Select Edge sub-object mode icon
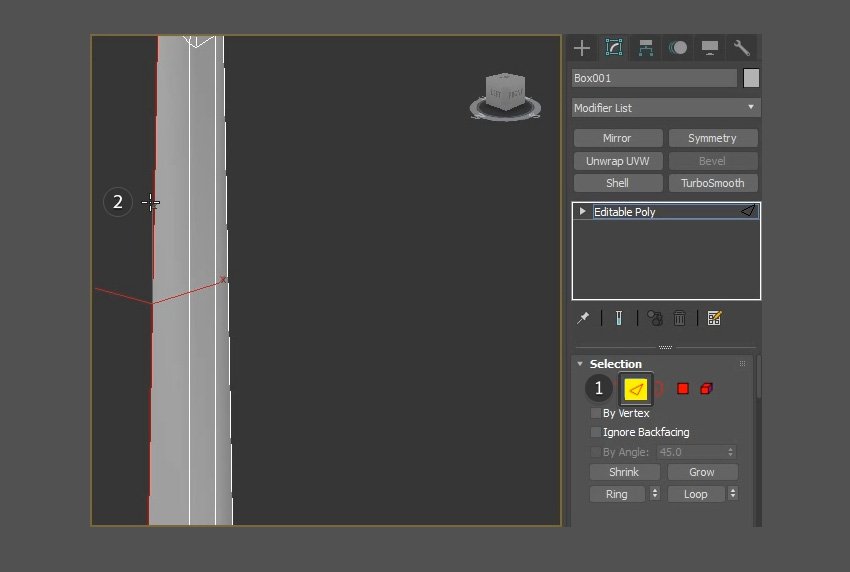Screen dimensions: 850x572 636,389
